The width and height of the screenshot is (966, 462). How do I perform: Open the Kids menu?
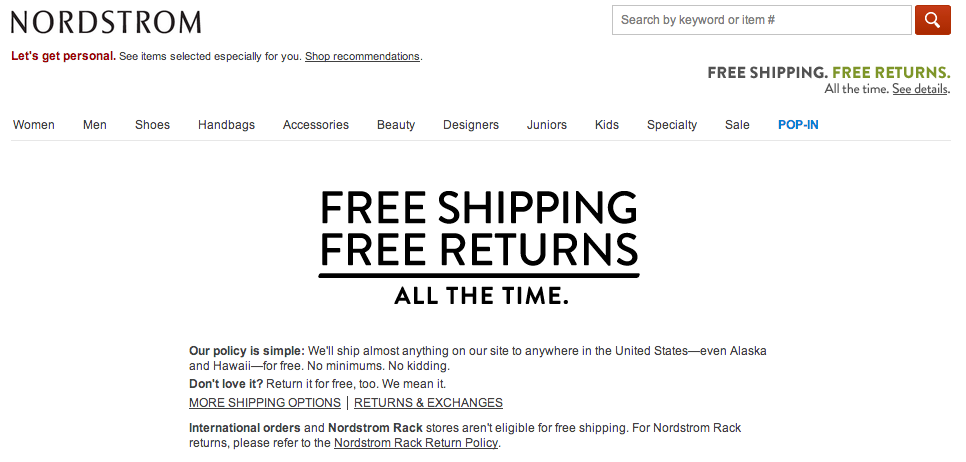pos(607,125)
